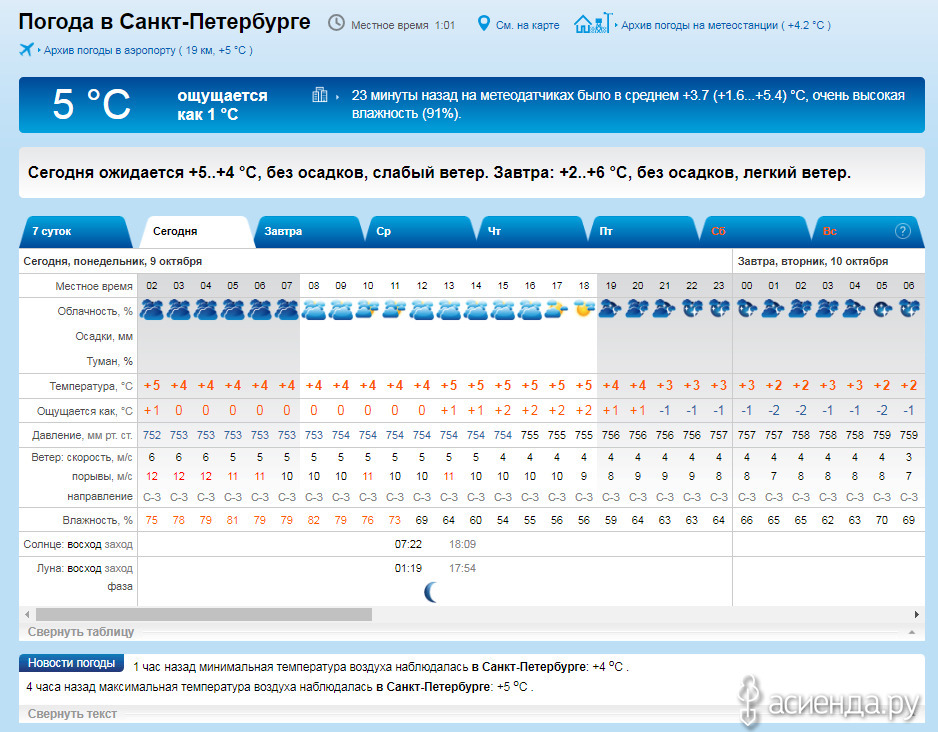
Task: Click the night cloud icon for hour 21
Action: tap(664, 309)
